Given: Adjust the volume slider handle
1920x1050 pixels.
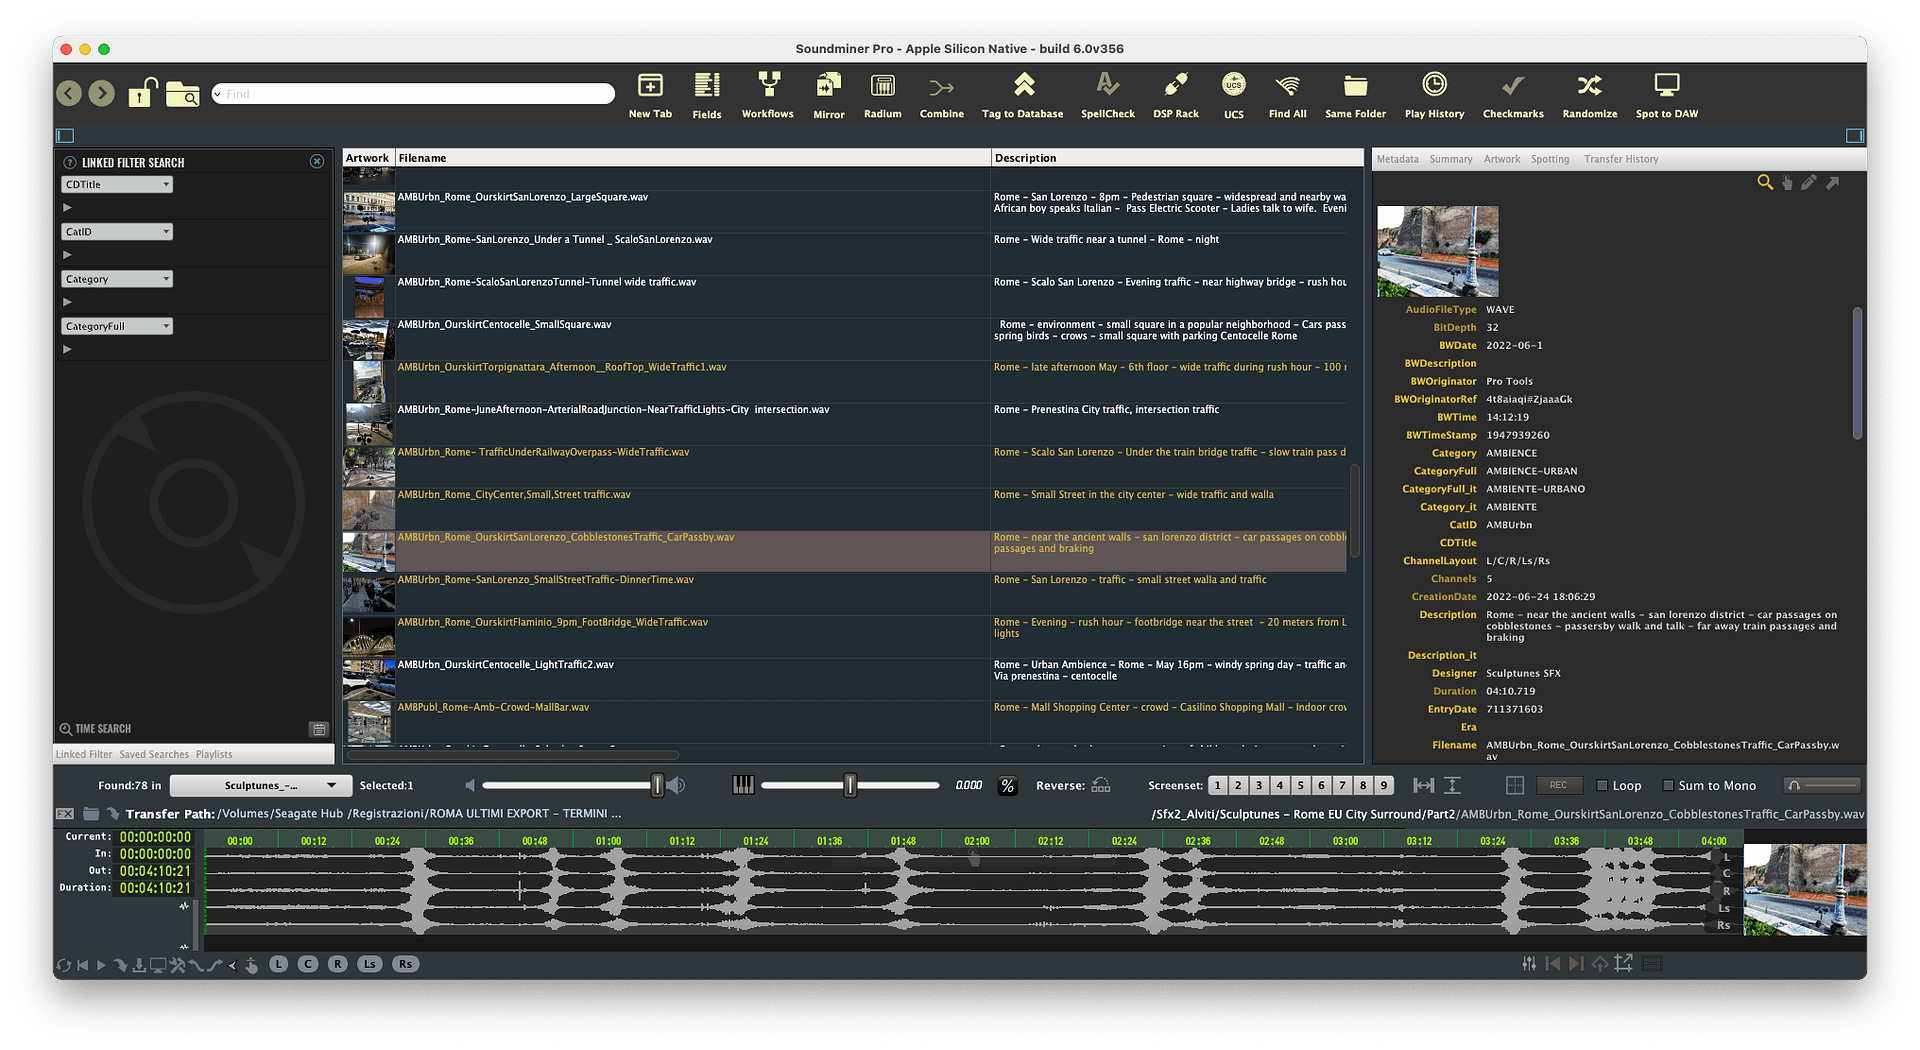Looking at the screenshot, I should coord(657,786).
